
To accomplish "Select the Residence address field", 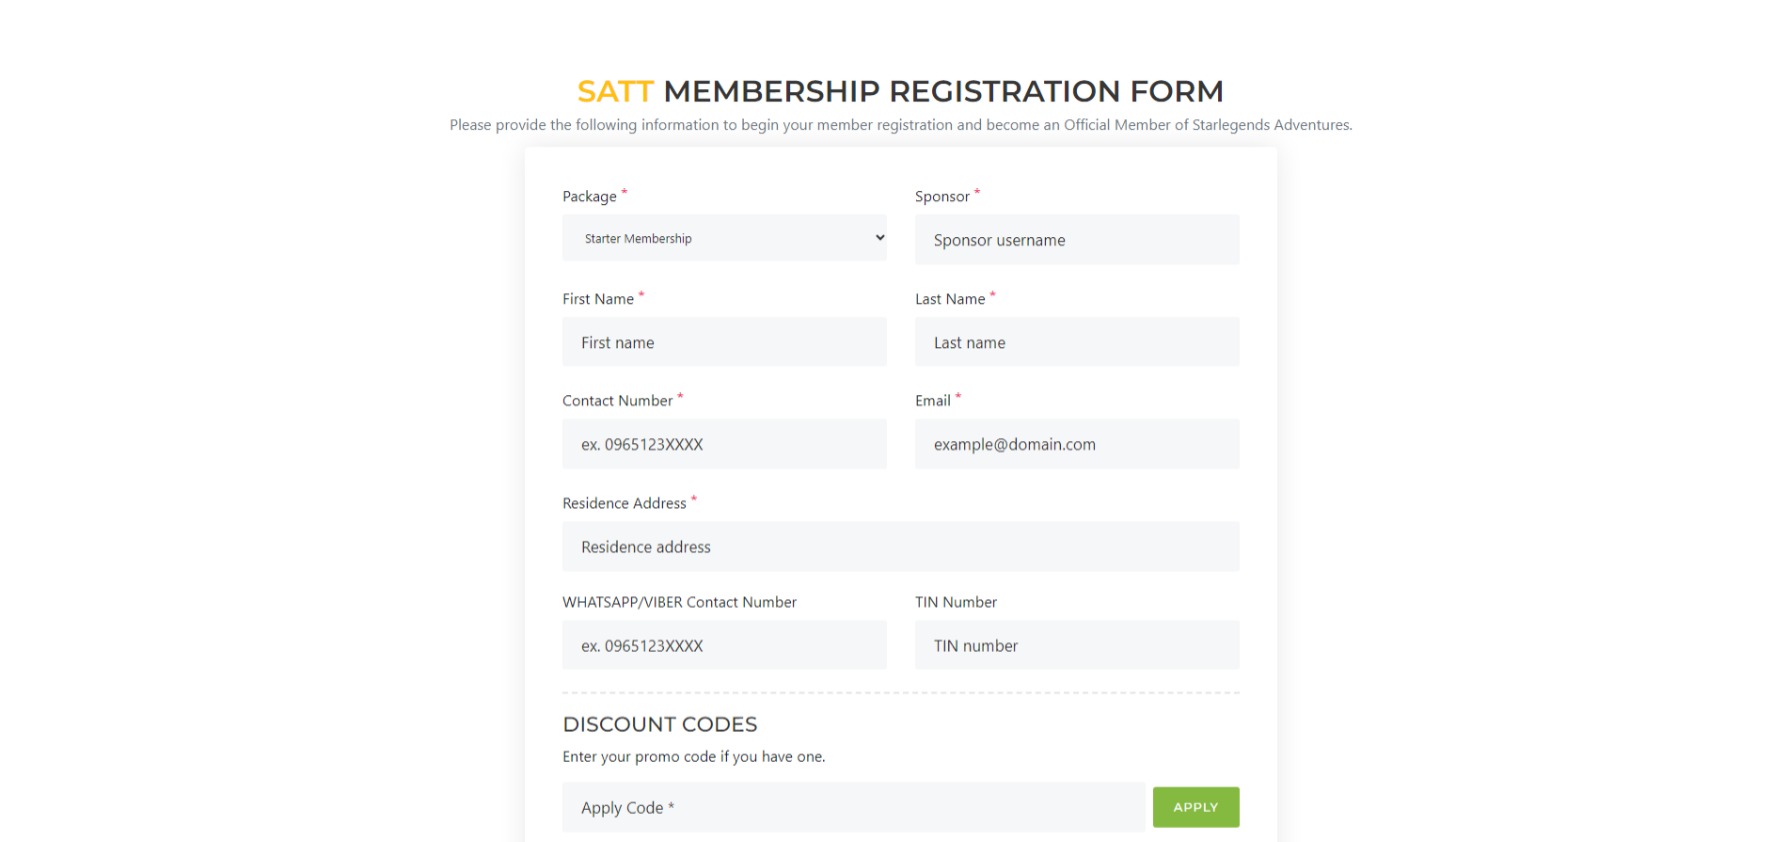I will [900, 546].
